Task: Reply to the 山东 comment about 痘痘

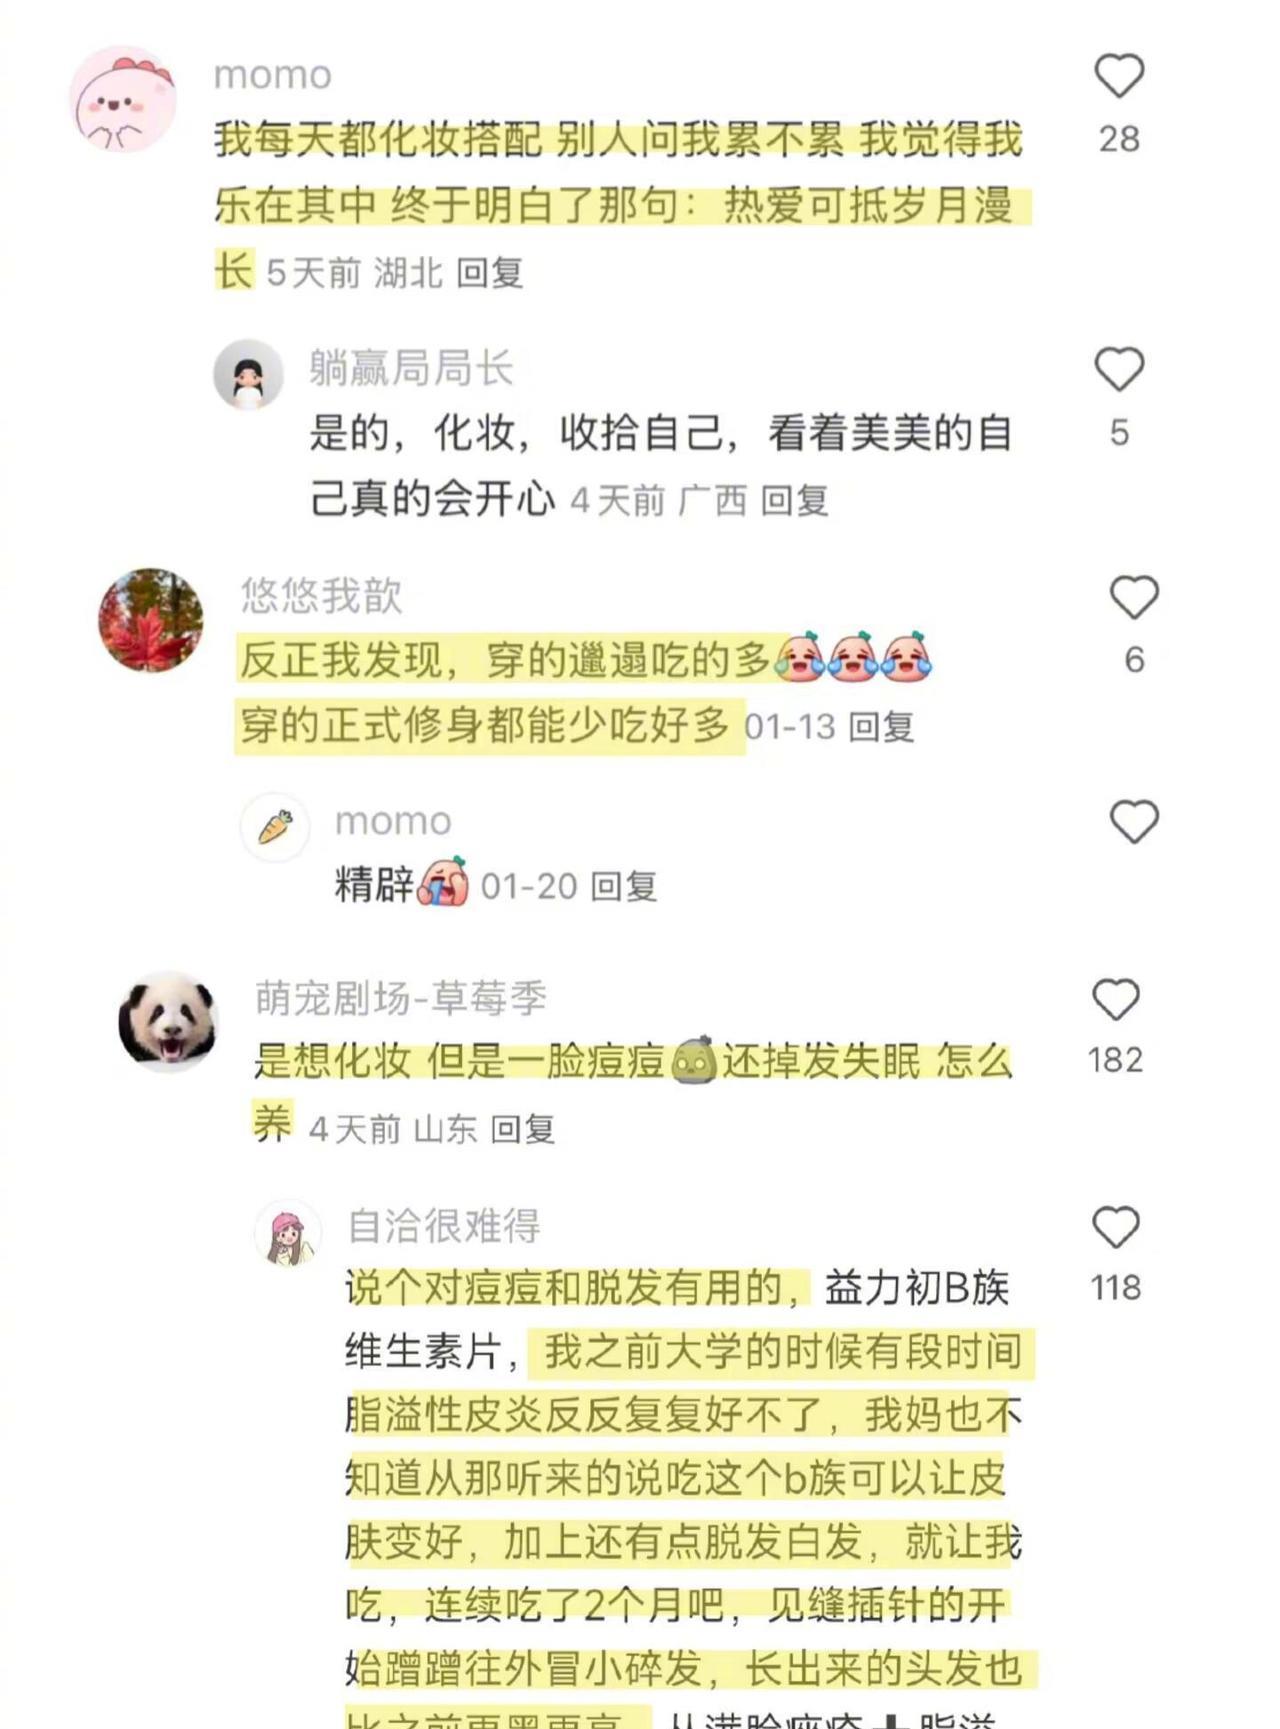Action: click(523, 1129)
